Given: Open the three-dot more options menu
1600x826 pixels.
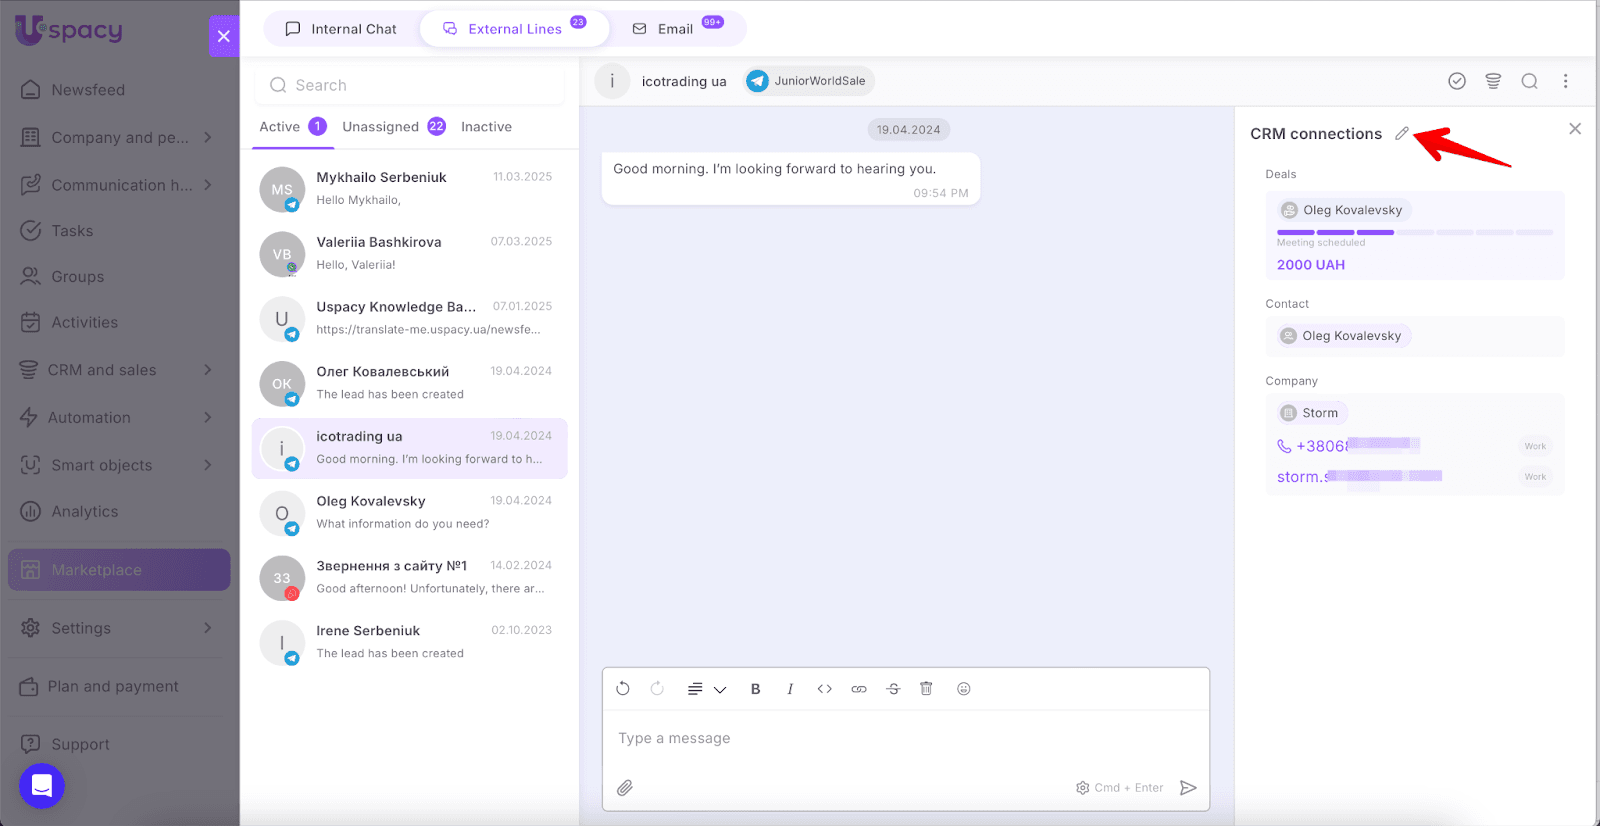Looking at the screenshot, I should coord(1565,81).
